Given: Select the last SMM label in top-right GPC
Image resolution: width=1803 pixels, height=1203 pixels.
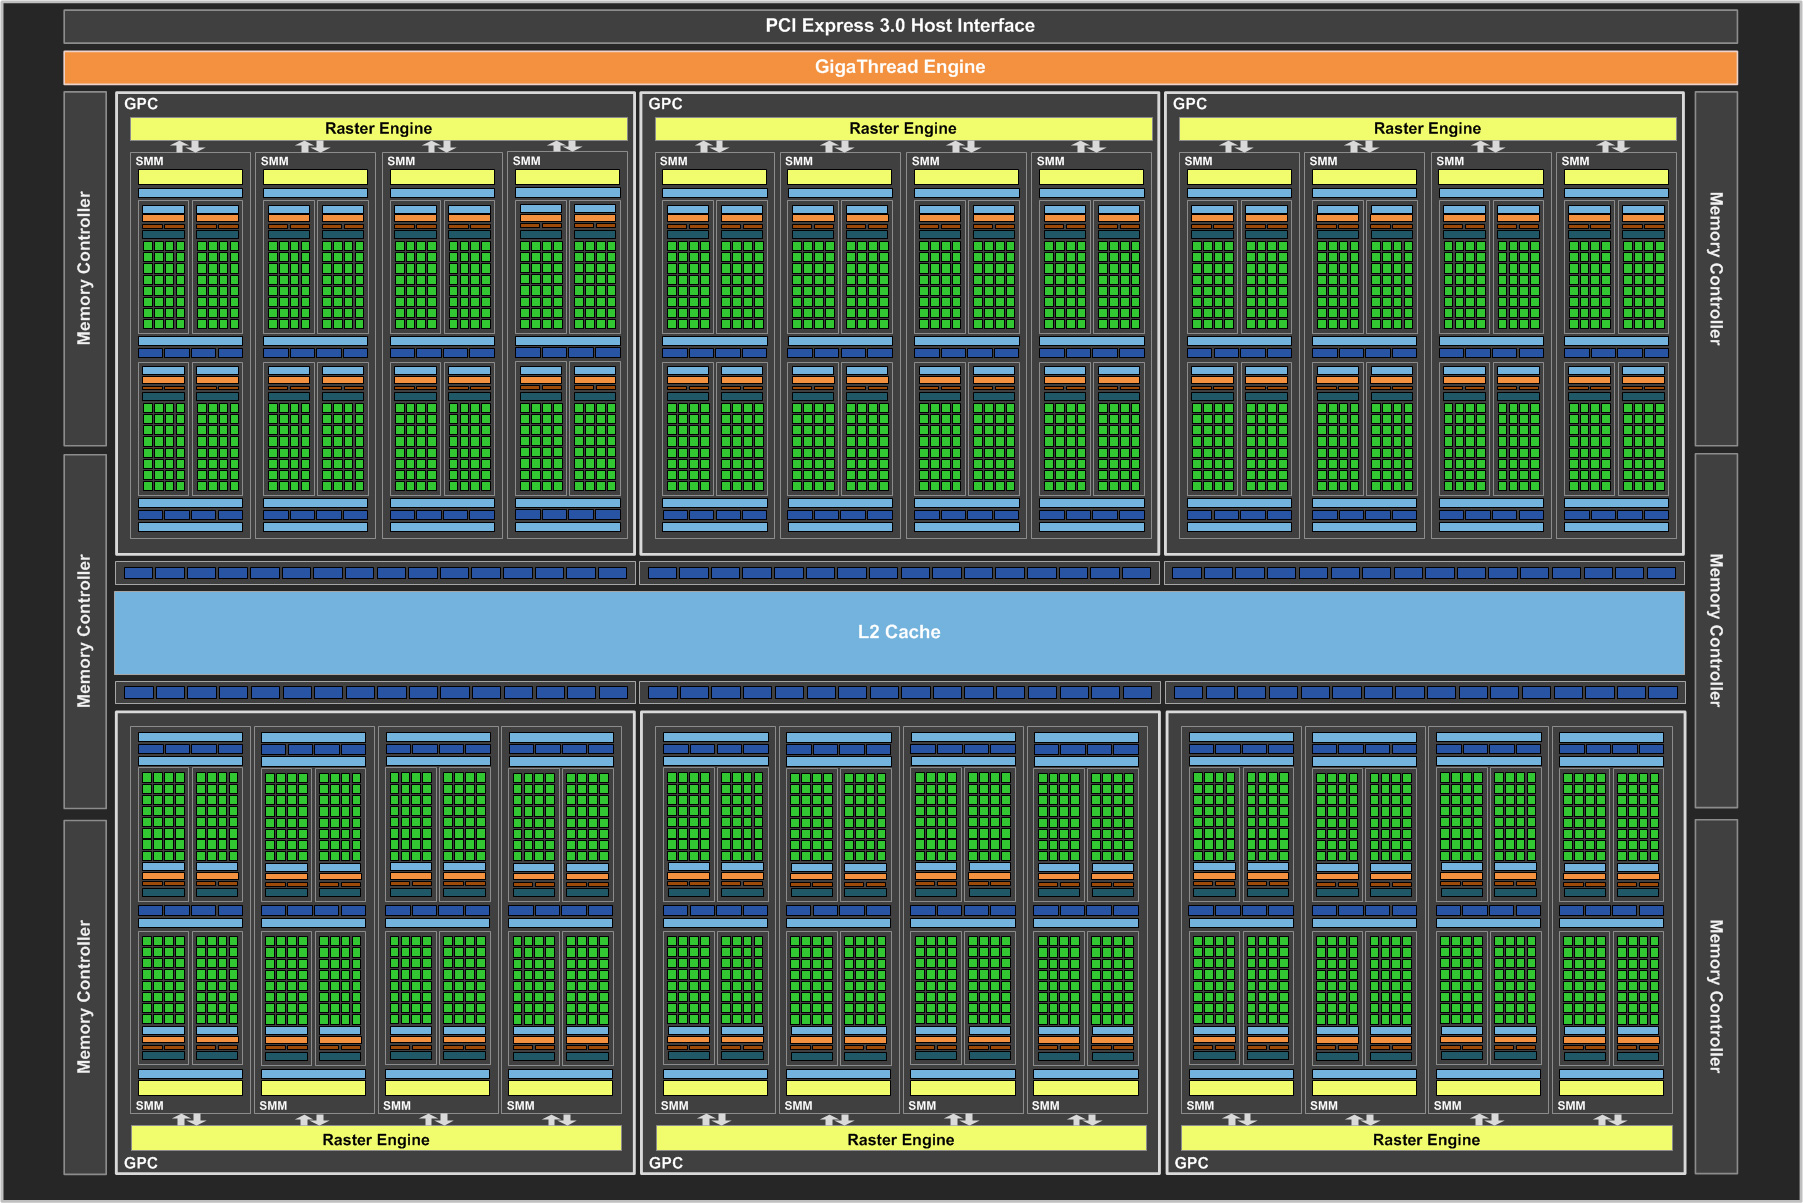Looking at the screenshot, I should (1575, 161).
